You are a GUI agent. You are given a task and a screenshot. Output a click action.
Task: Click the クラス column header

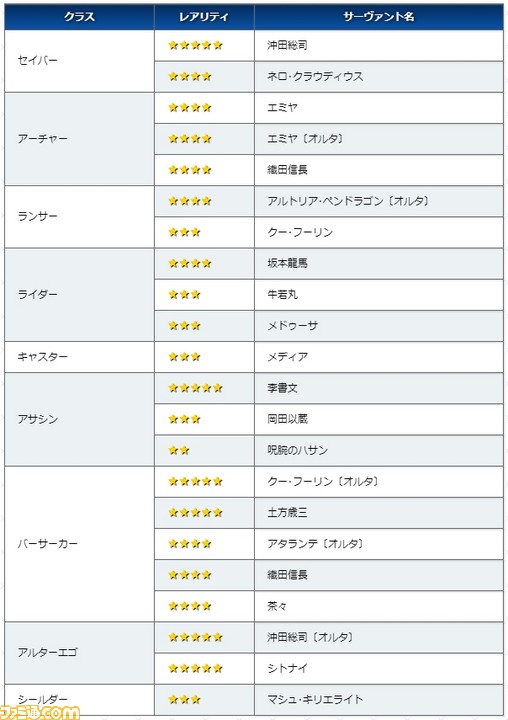tap(79, 17)
